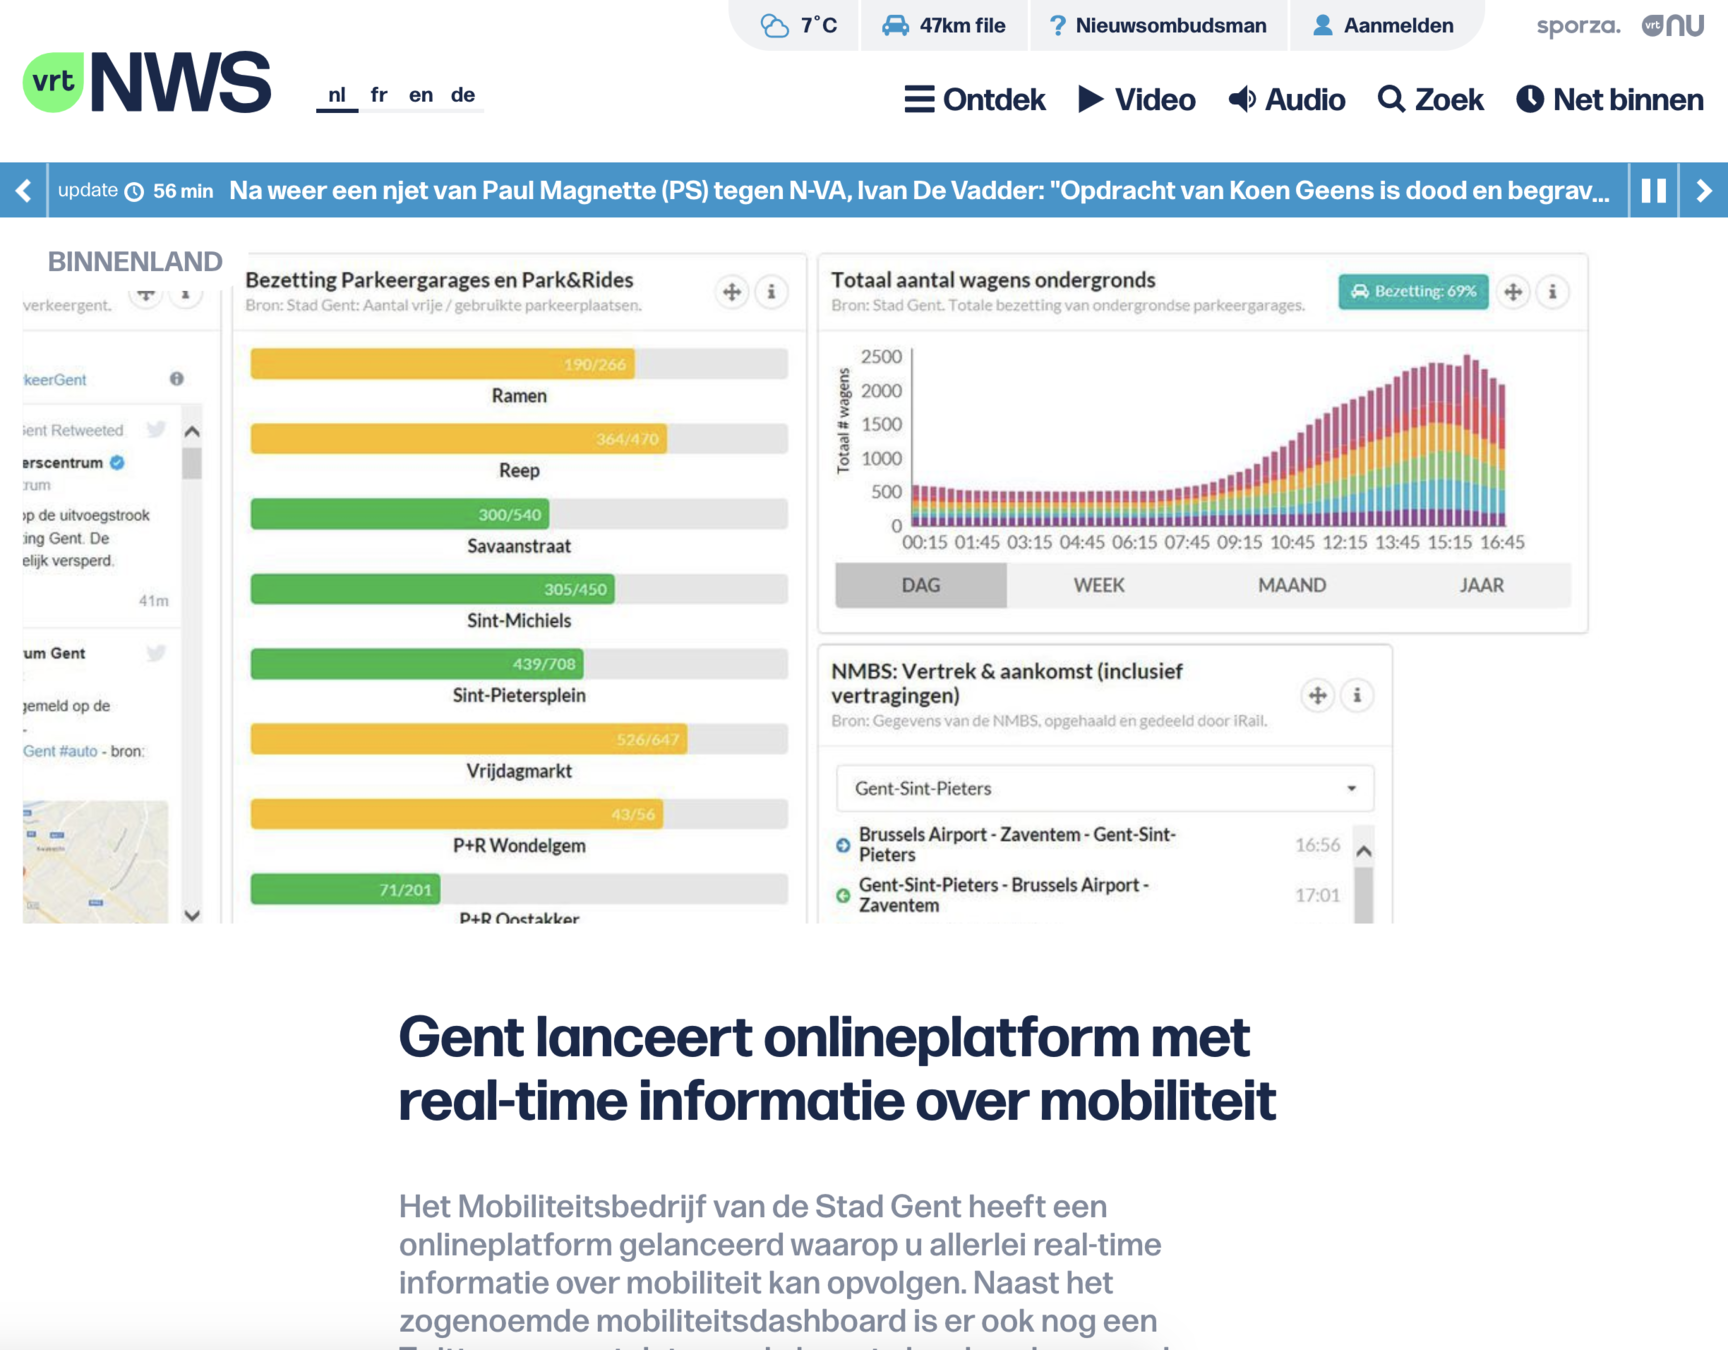Viewport: 1728px width, 1350px height.
Task: Open the map thumbnail in tweet
Action: (95, 862)
